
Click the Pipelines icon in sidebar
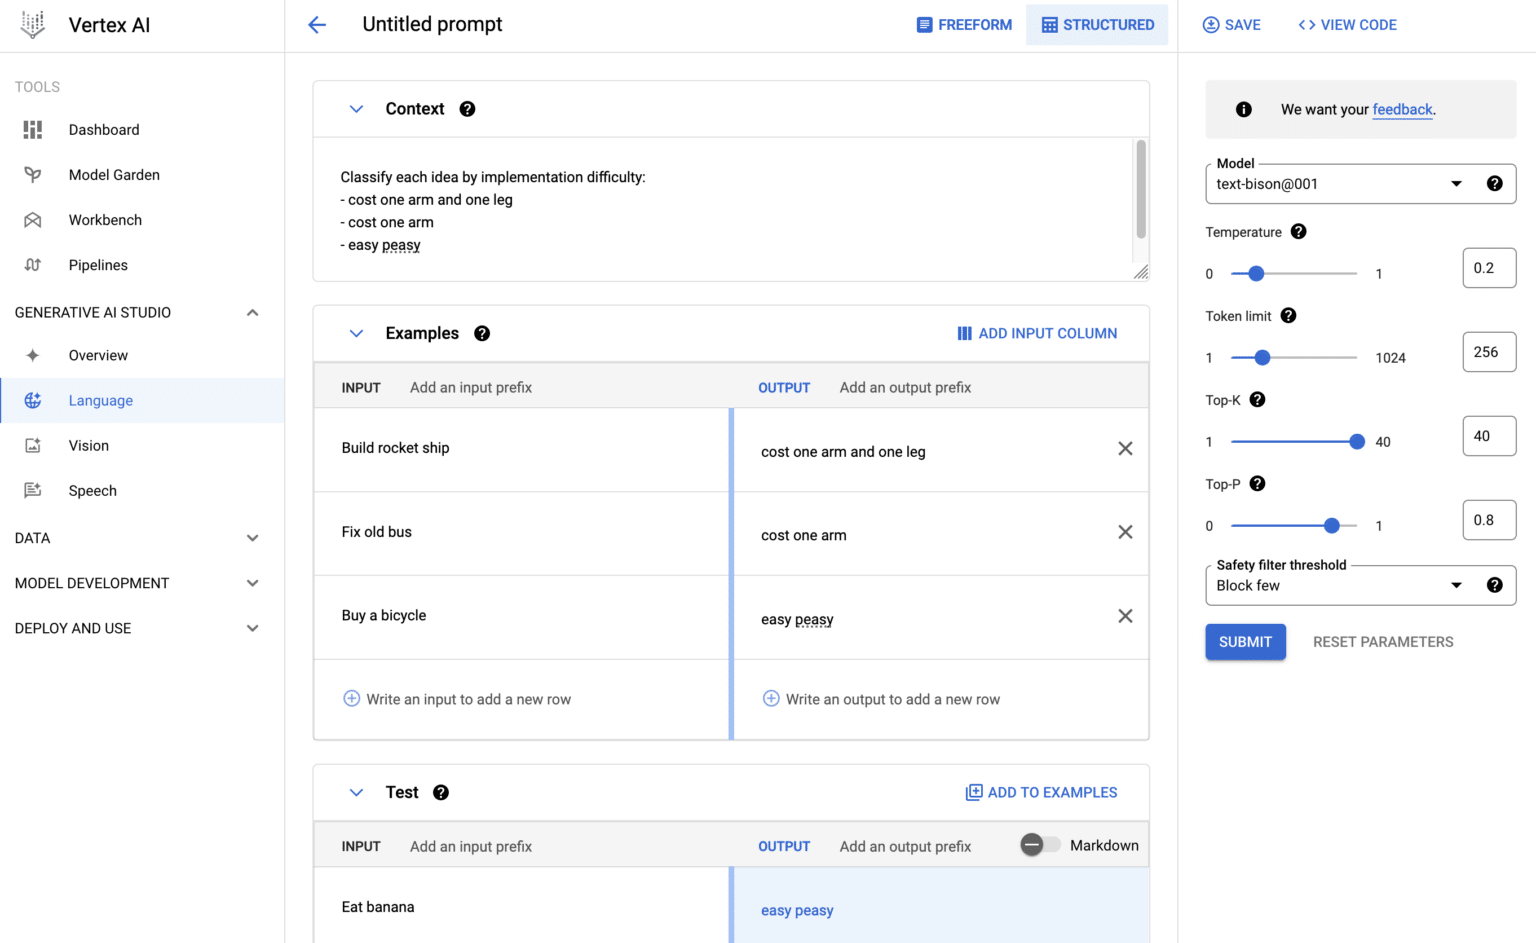[x=33, y=265]
